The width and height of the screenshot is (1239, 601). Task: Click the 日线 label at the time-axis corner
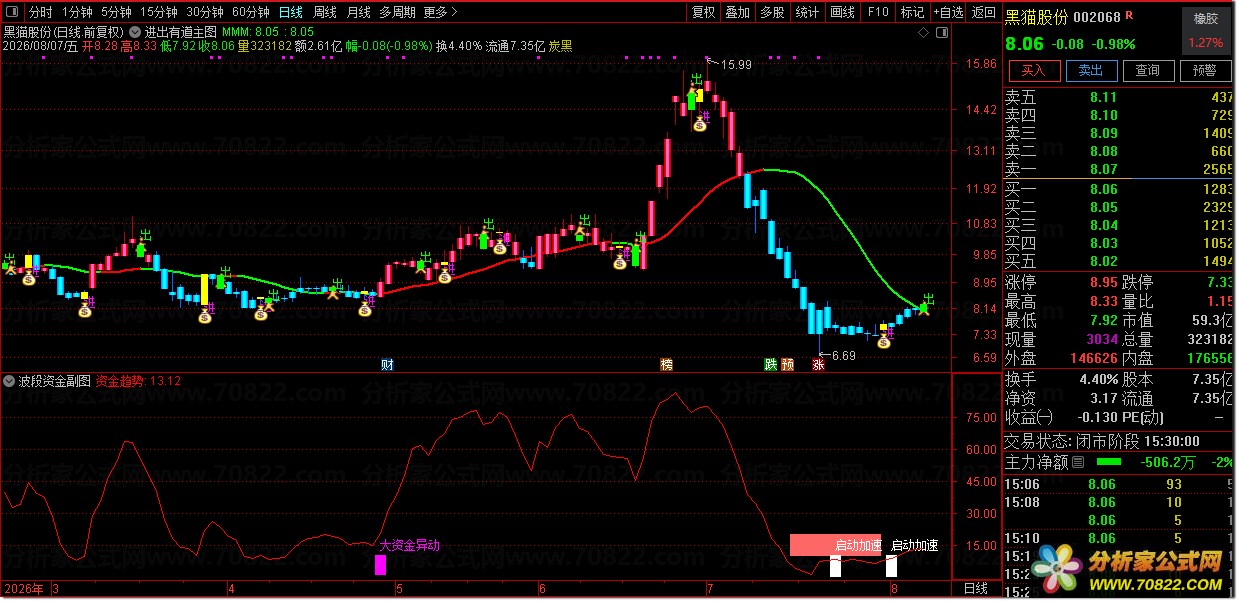975,588
